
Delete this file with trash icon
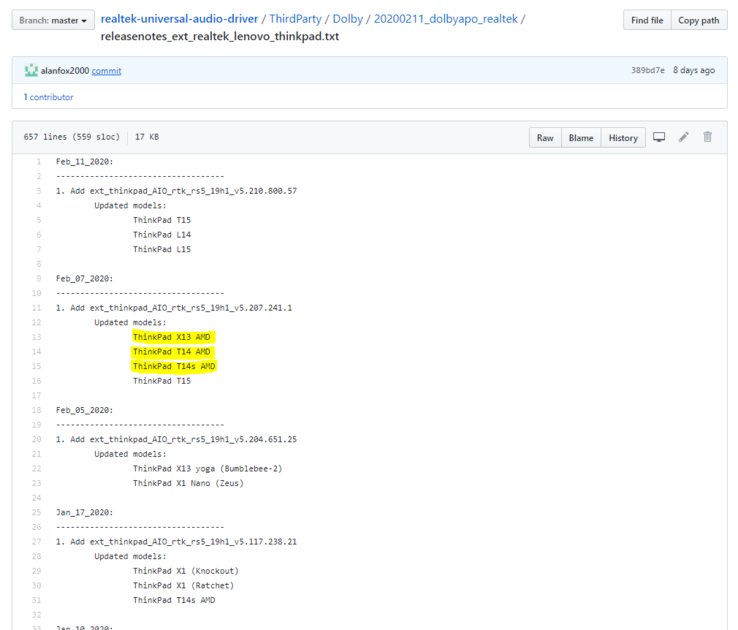[x=707, y=137]
